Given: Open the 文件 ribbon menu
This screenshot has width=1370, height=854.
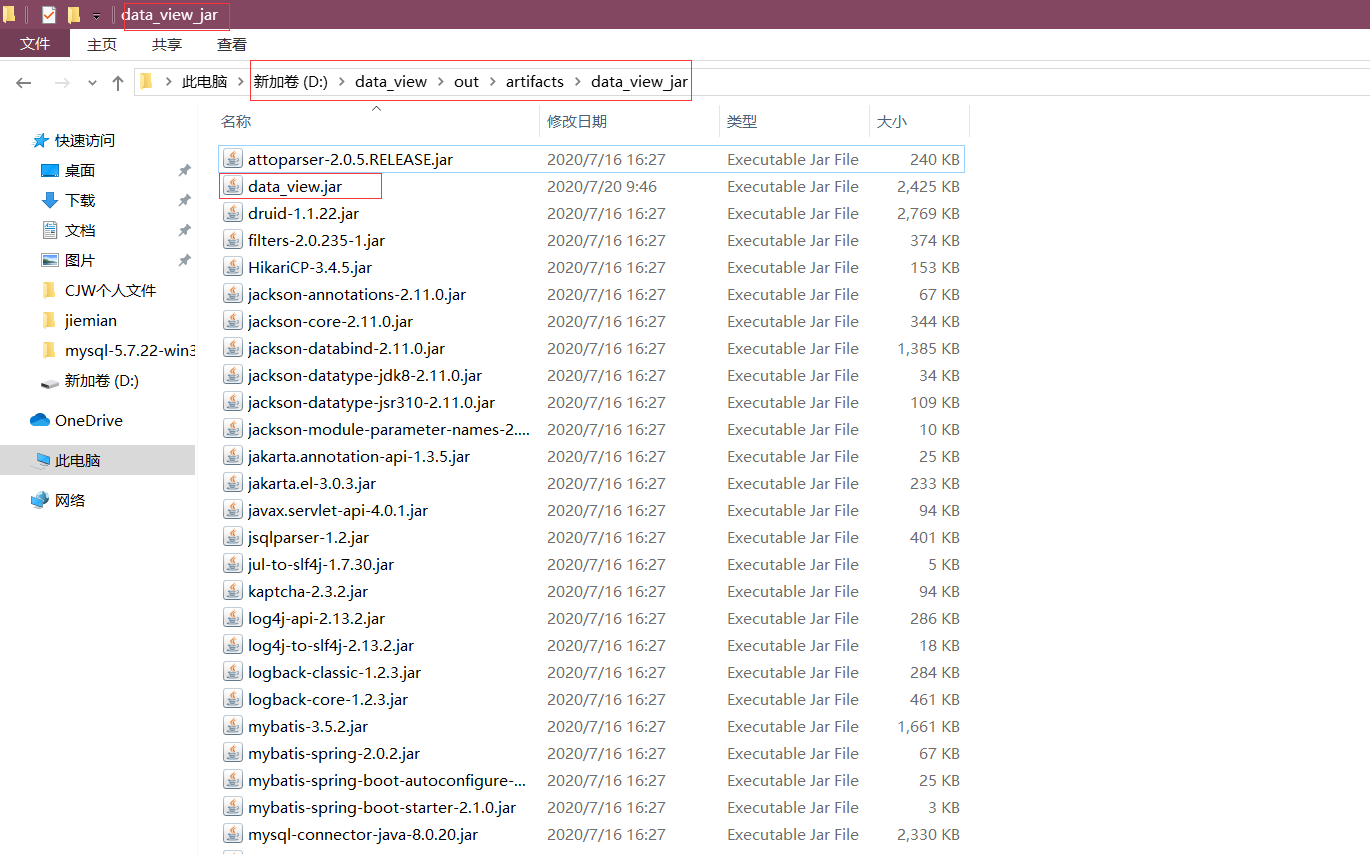Looking at the screenshot, I should click(35, 44).
